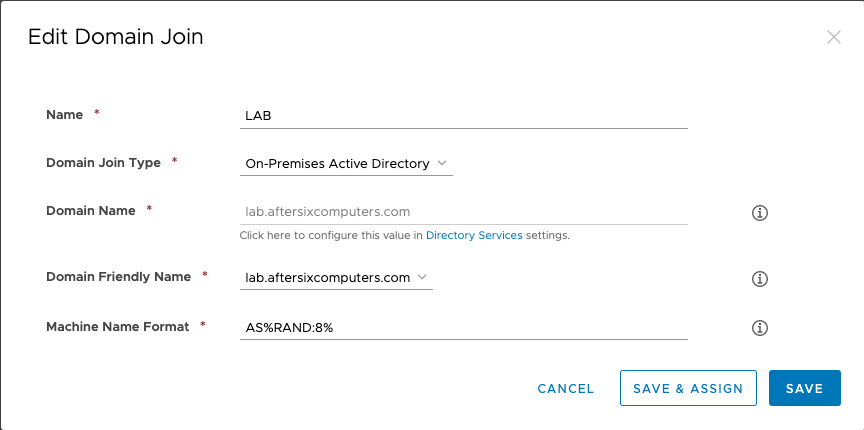Click the Machine Name Format text field
This screenshot has width=864, height=430.
click(463, 328)
